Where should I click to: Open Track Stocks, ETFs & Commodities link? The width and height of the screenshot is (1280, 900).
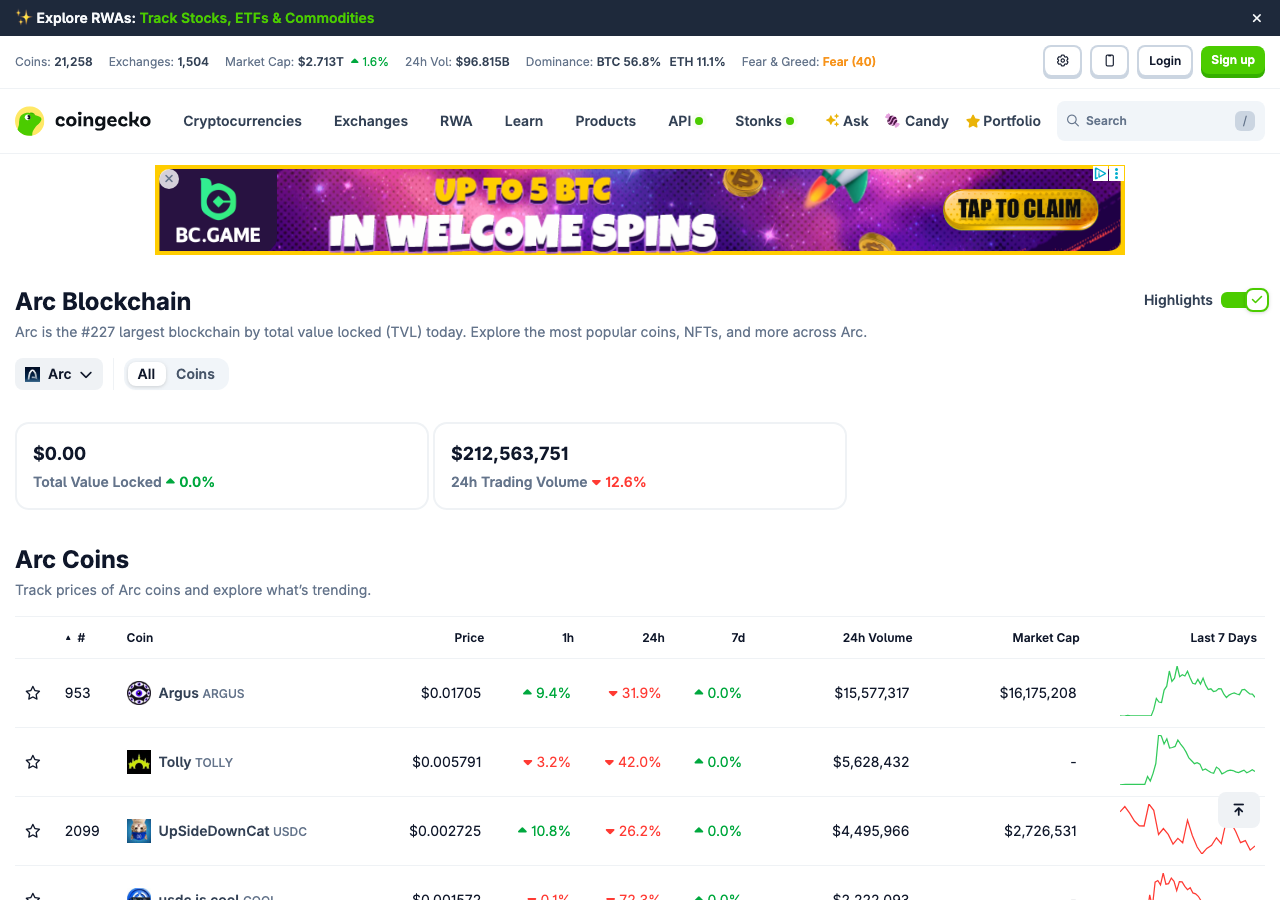coord(257,18)
